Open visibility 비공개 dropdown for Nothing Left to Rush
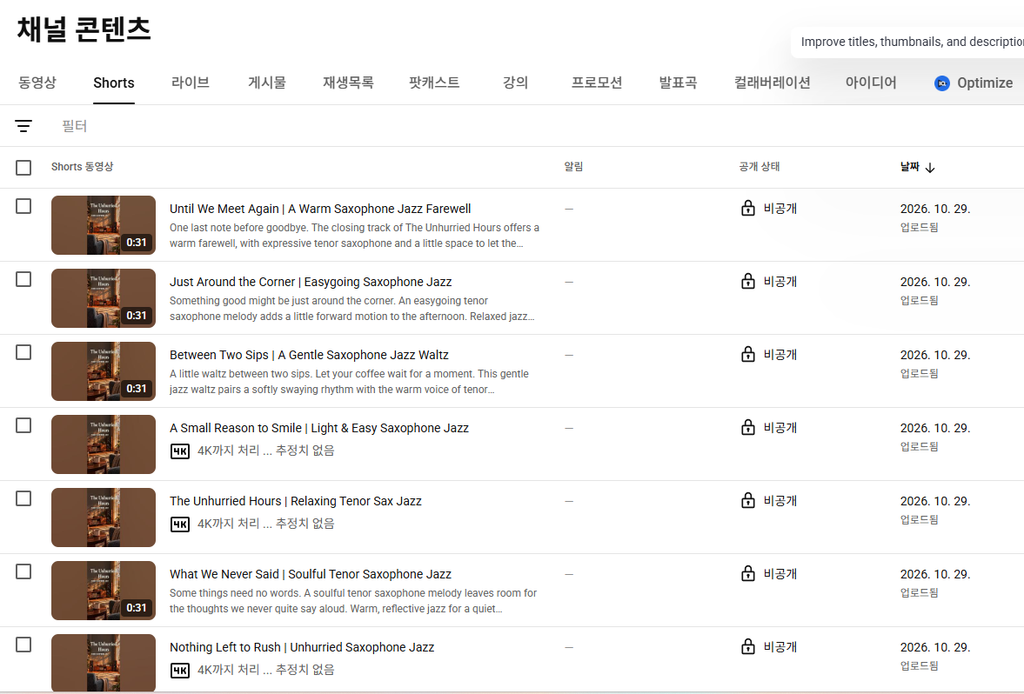The image size is (1024, 694). (780, 648)
